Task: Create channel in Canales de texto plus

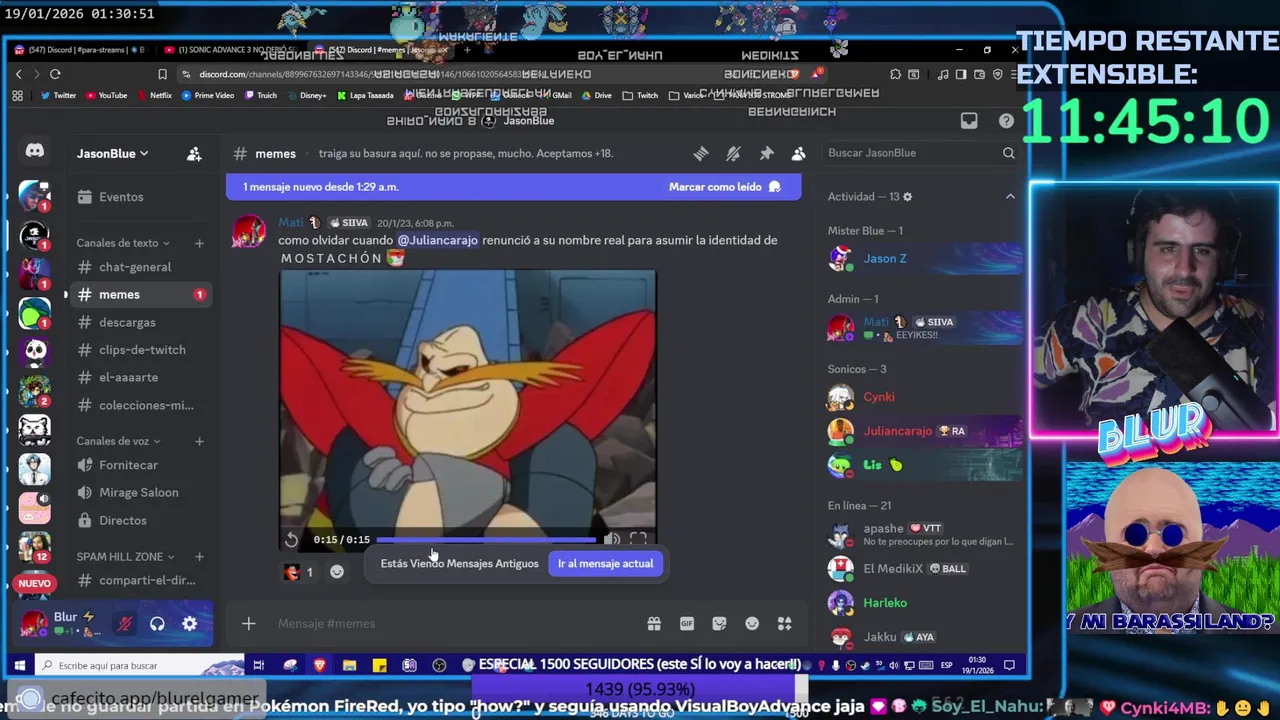Action: point(199,243)
